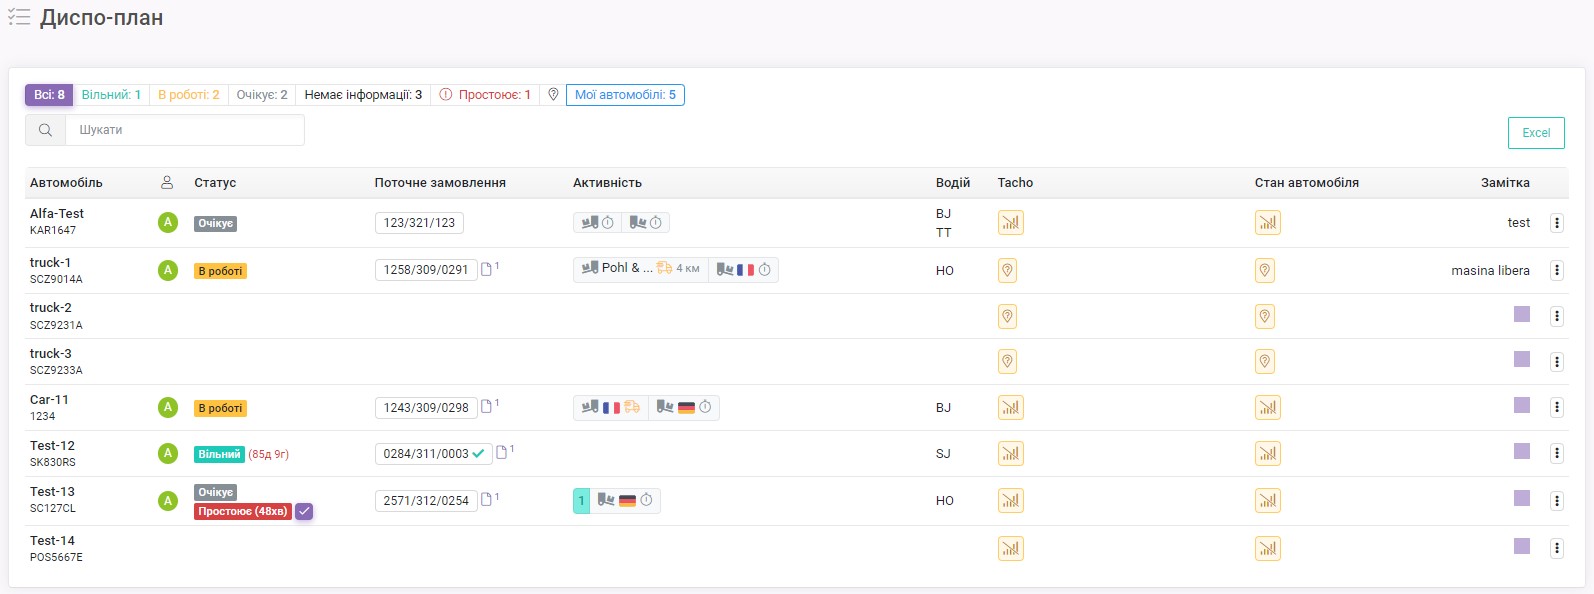Open order 1243/309/0298
The height and width of the screenshot is (594, 1594).
(x=426, y=408)
